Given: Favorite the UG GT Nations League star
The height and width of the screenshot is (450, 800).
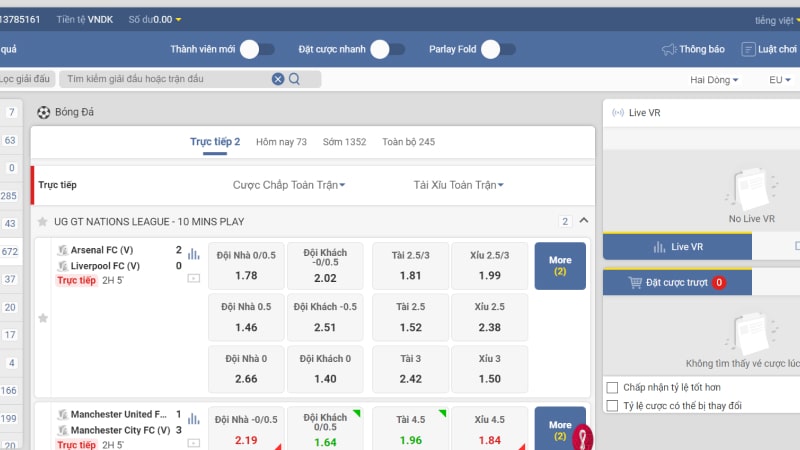Looking at the screenshot, I should pos(42,221).
